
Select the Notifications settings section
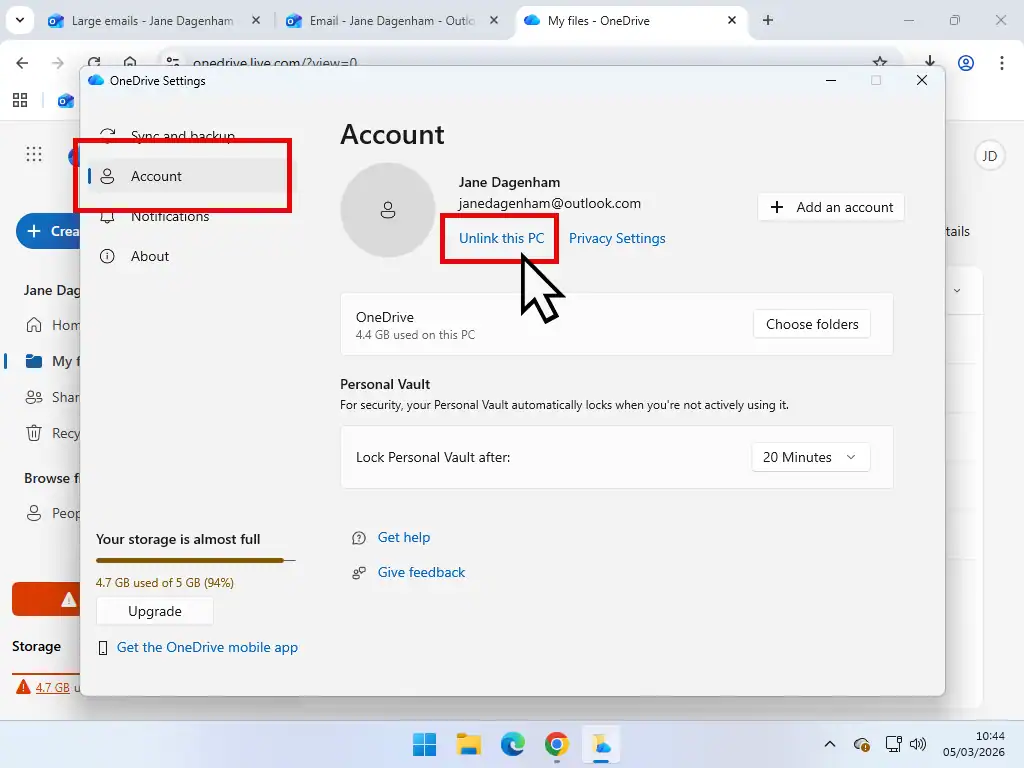tap(170, 216)
